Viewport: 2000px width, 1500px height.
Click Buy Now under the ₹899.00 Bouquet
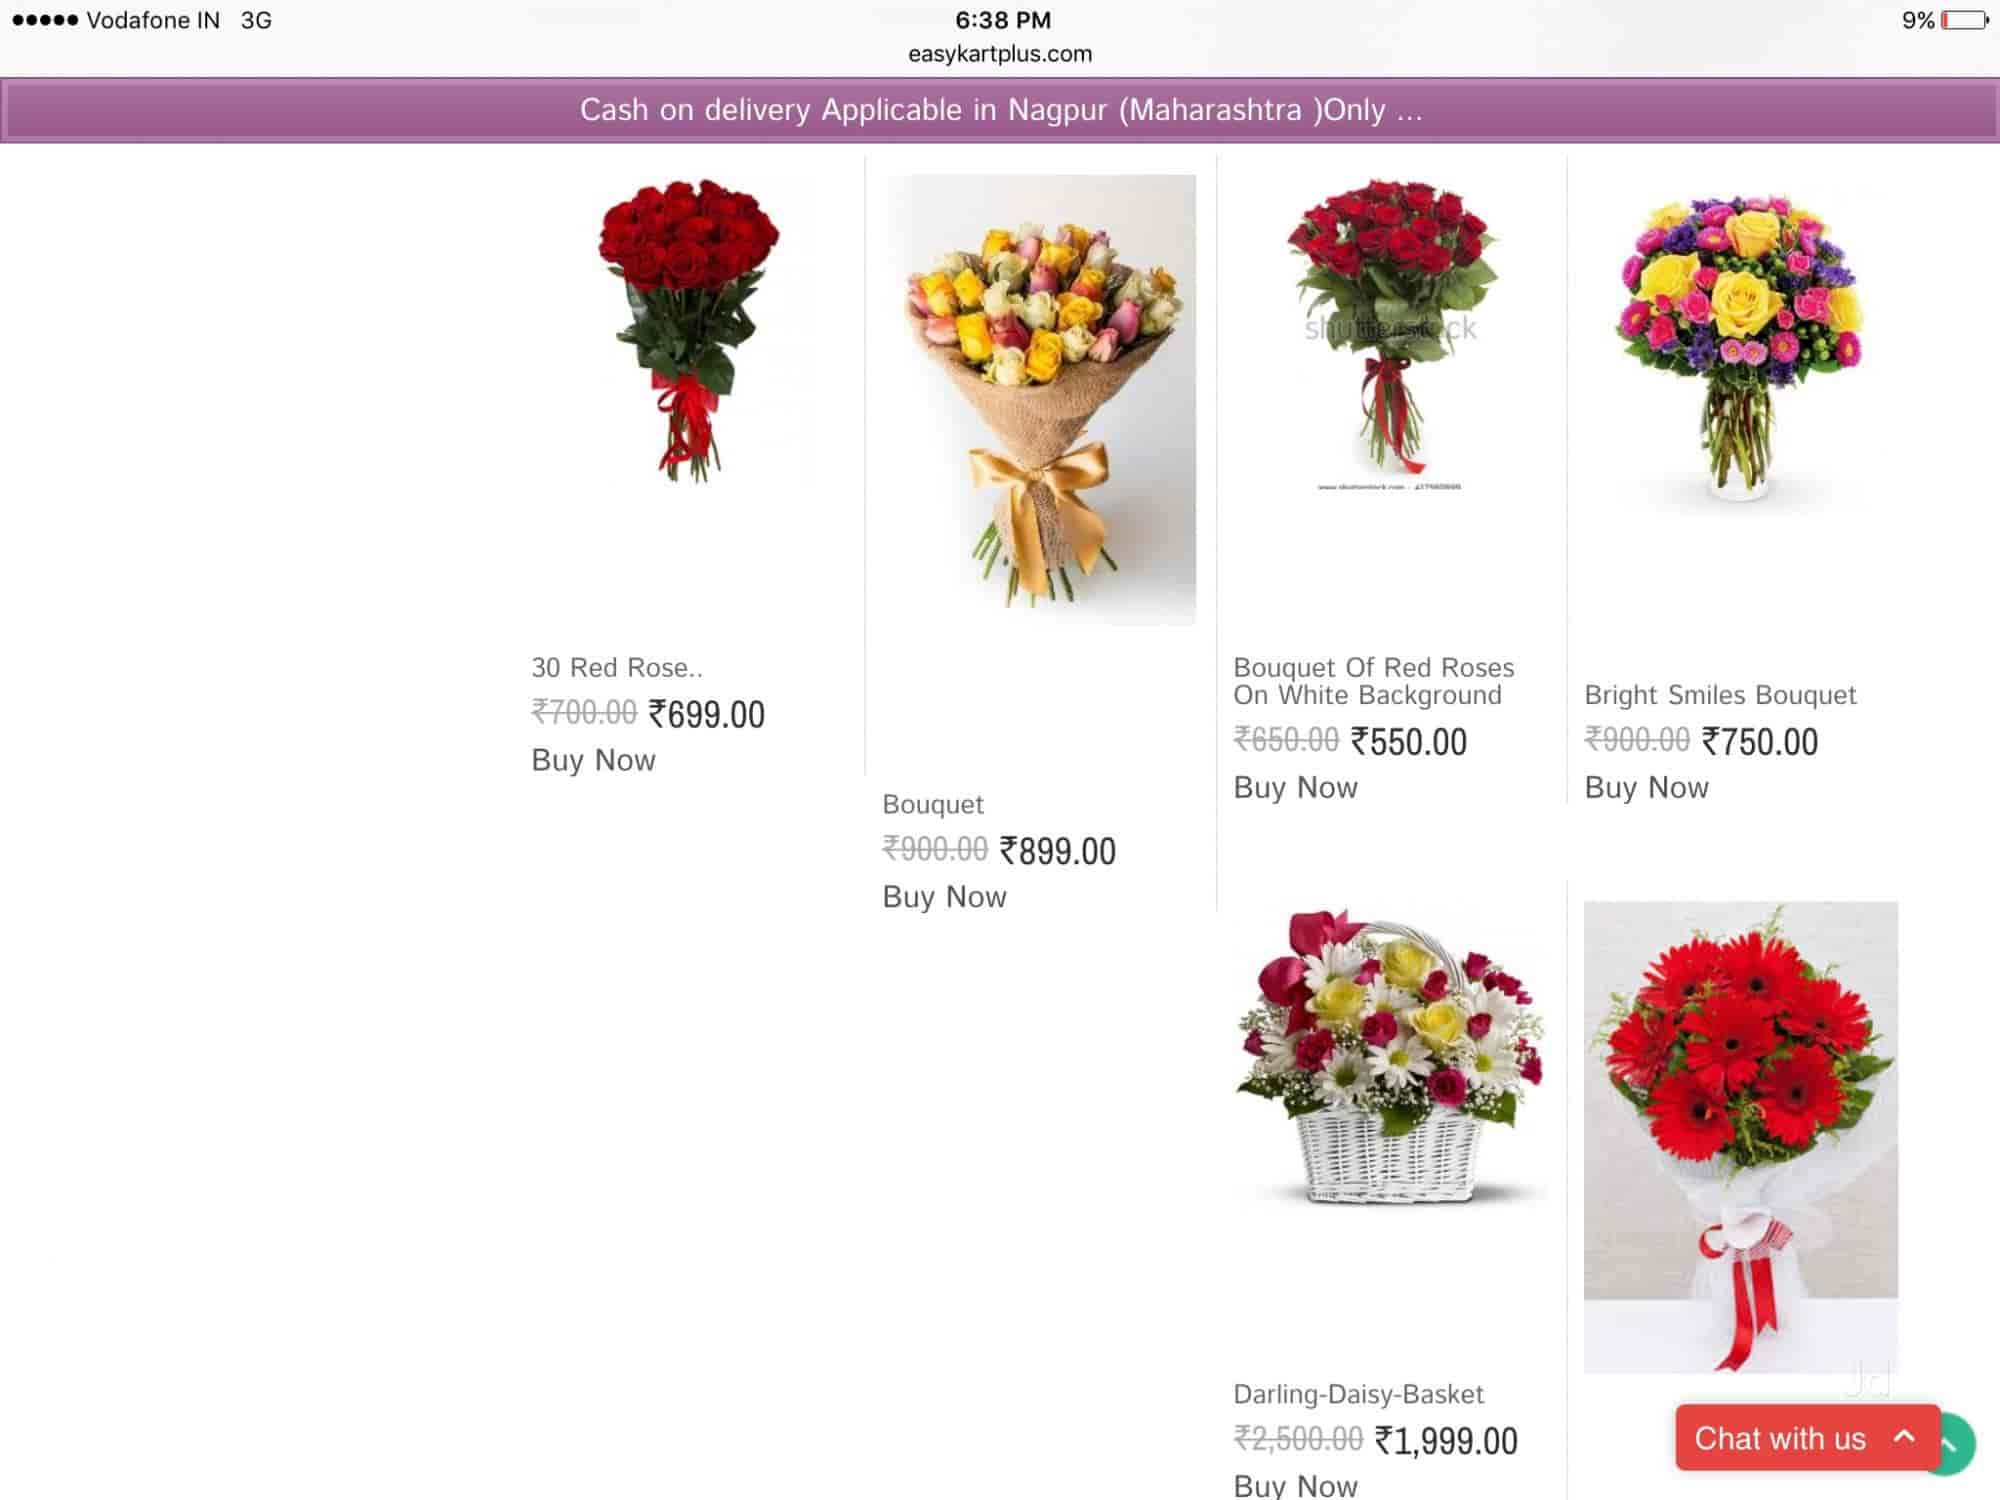[944, 897]
